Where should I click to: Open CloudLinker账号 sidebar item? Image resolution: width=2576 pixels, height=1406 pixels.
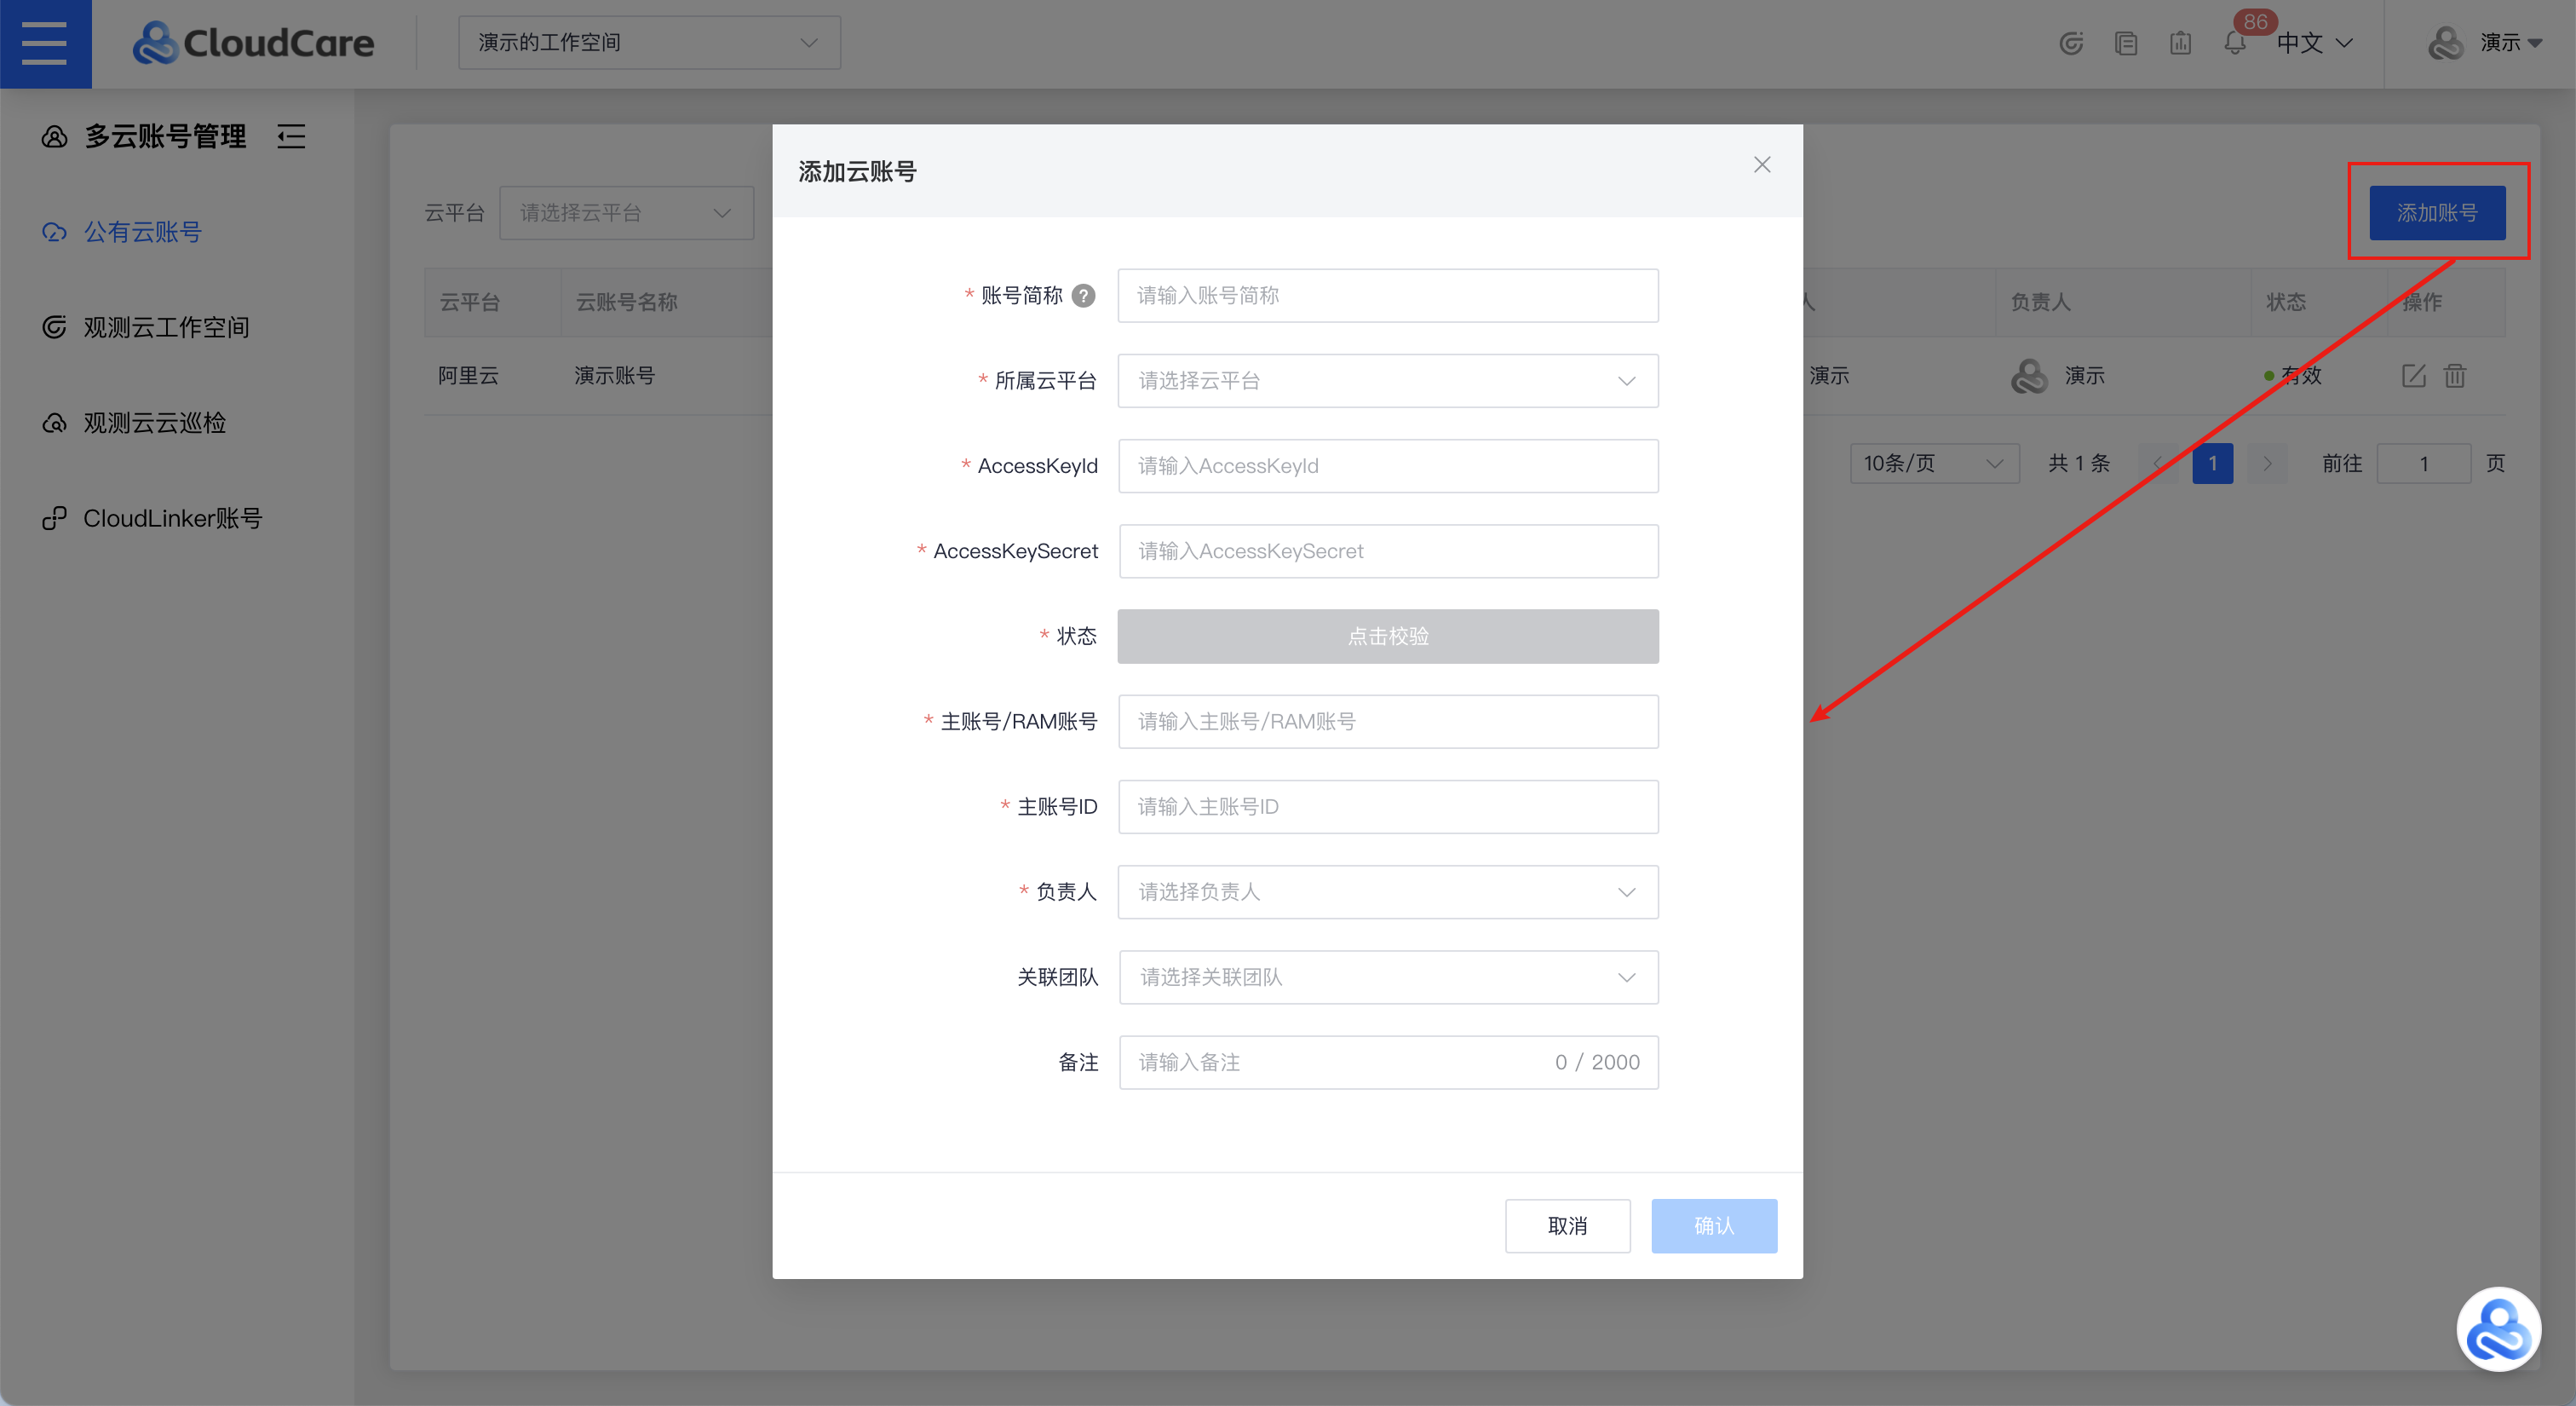tap(172, 519)
